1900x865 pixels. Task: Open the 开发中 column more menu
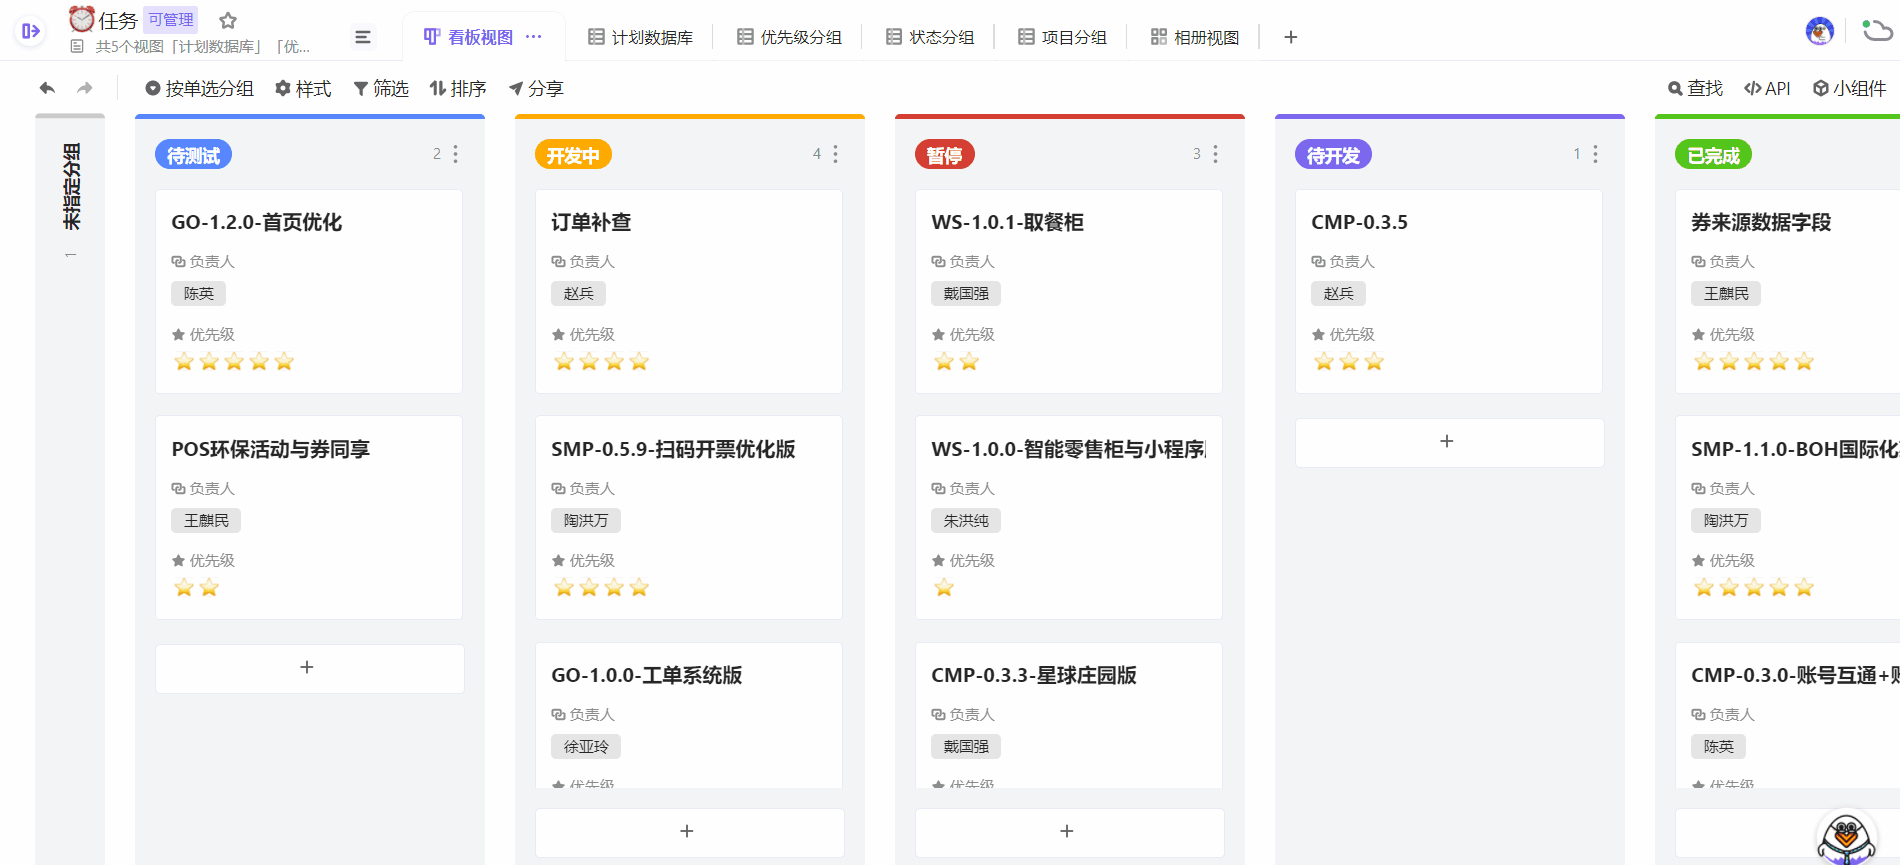pos(836,154)
